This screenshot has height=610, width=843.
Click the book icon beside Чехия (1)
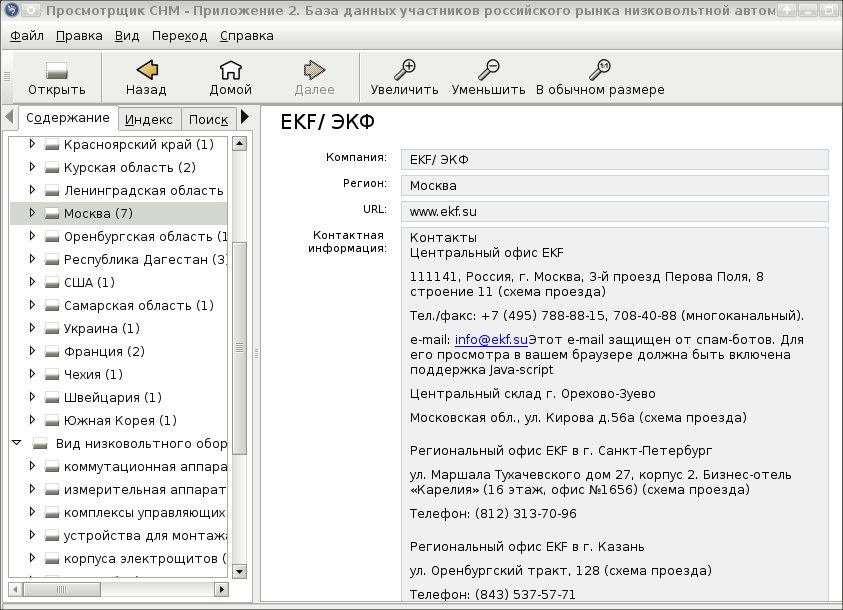click(52, 375)
